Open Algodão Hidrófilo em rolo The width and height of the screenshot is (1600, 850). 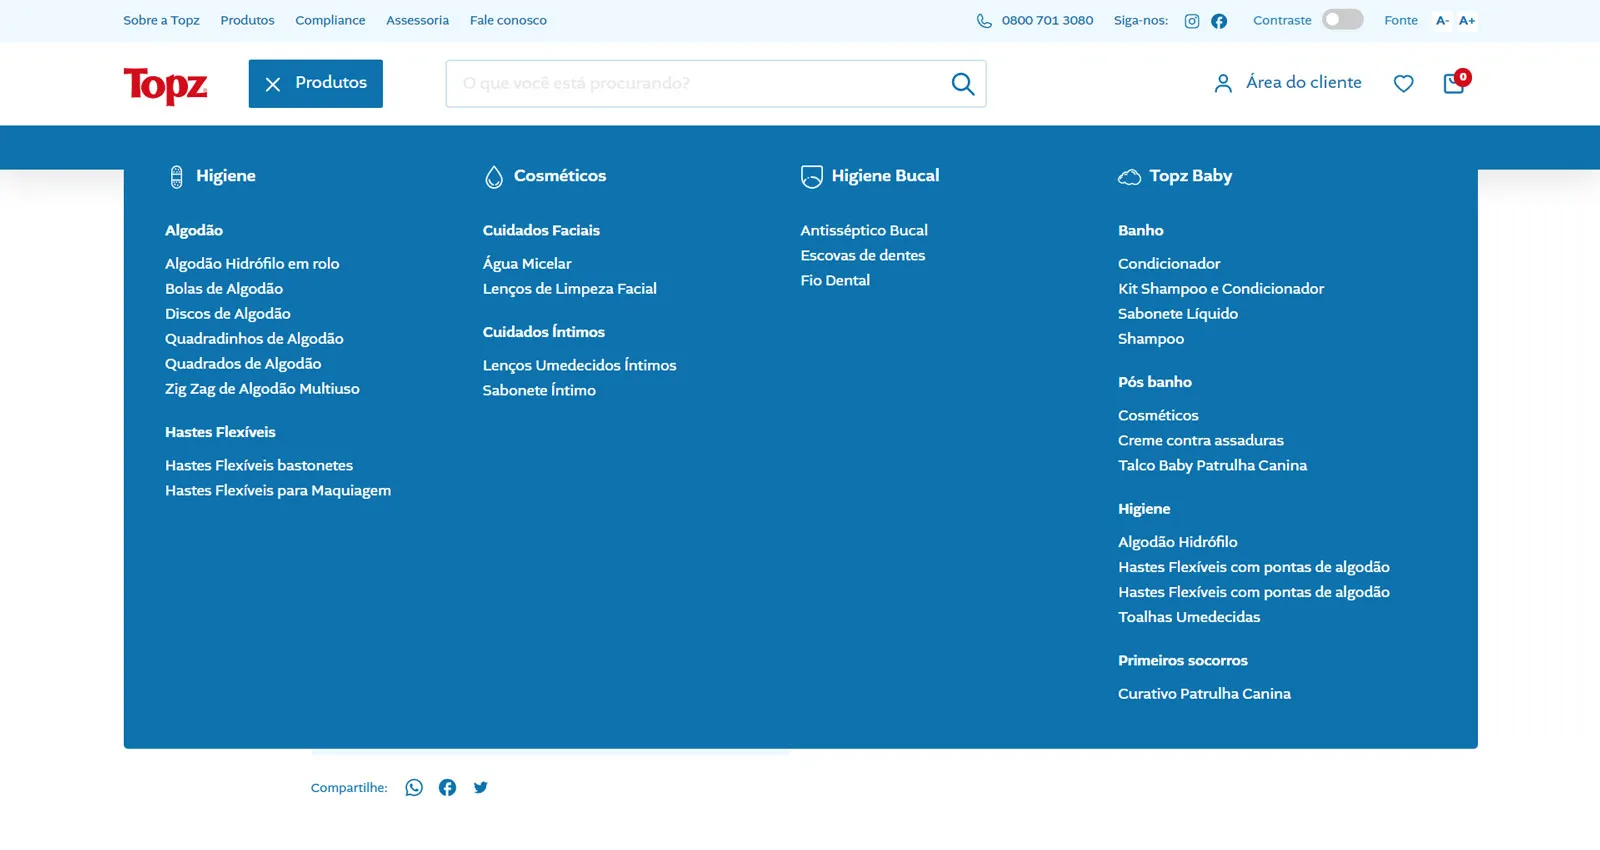pos(252,264)
